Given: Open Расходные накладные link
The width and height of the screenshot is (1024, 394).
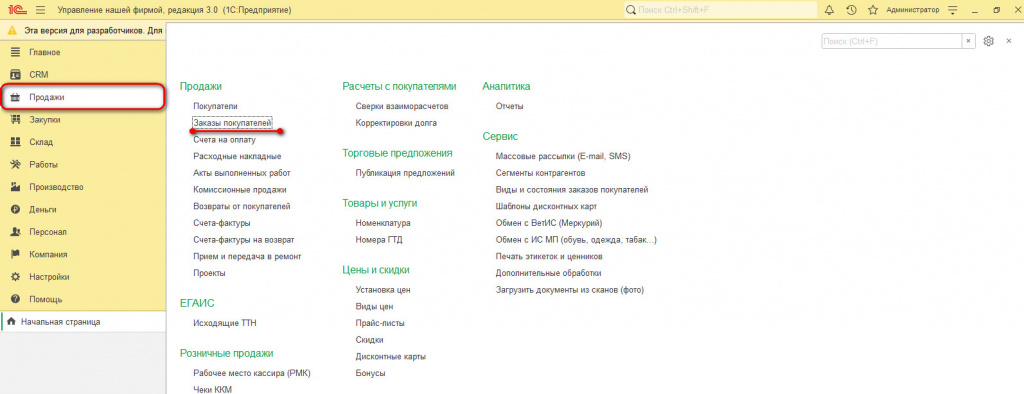Looking at the screenshot, I should click(x=237, y=156).
